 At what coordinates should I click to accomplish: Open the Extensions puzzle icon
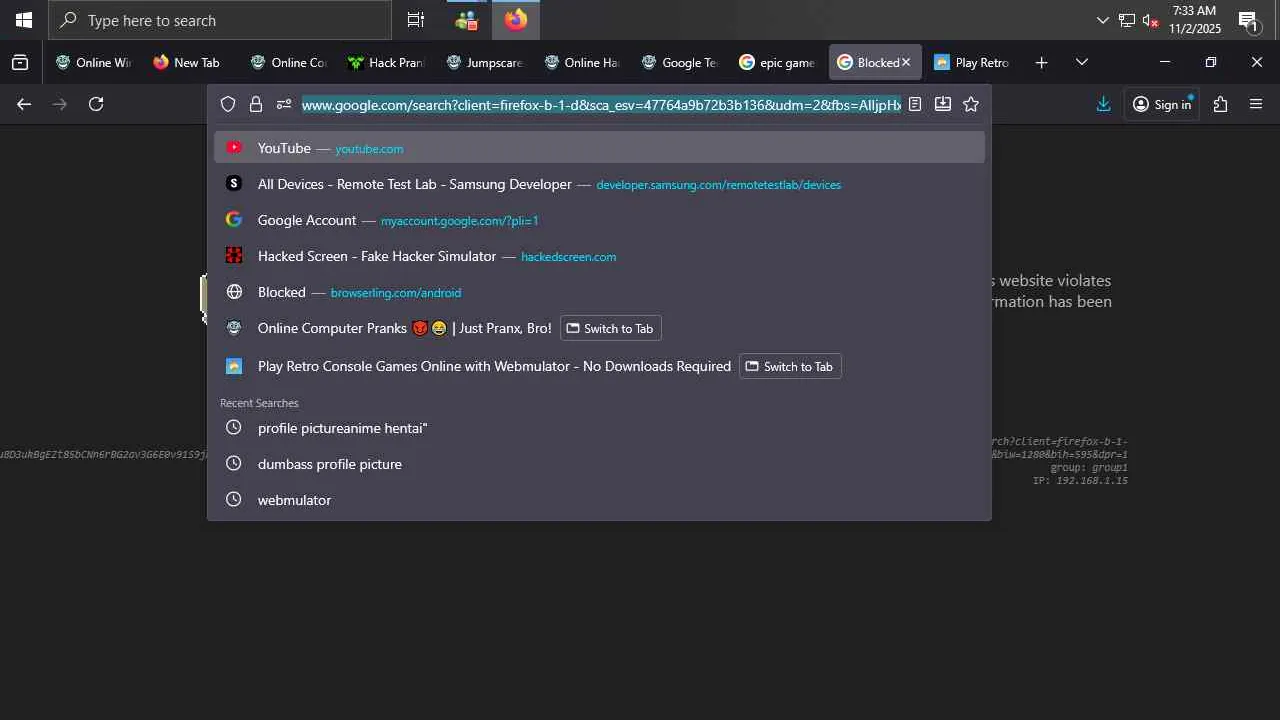tap(1220, 104)
